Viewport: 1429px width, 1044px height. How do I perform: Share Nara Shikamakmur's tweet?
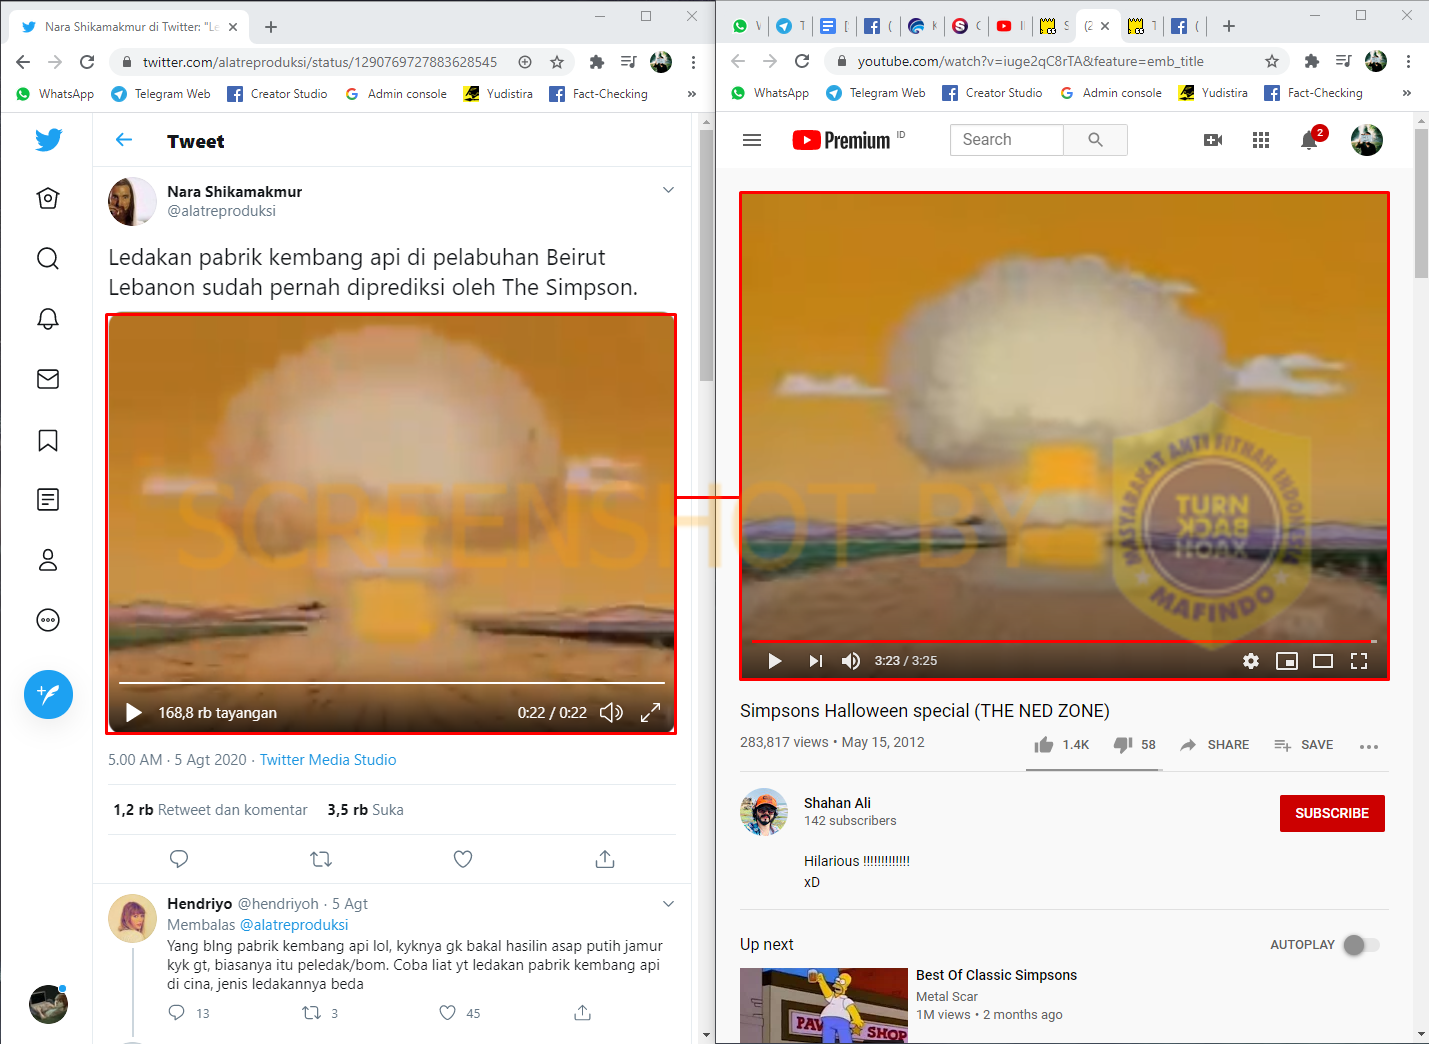point(605,859)
